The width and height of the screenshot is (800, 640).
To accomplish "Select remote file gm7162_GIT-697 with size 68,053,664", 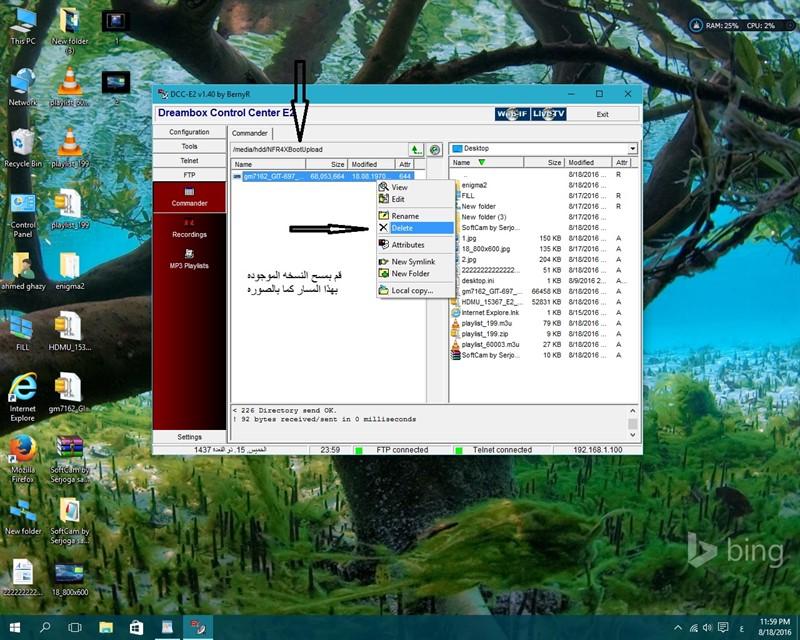I will coord(323,177).
